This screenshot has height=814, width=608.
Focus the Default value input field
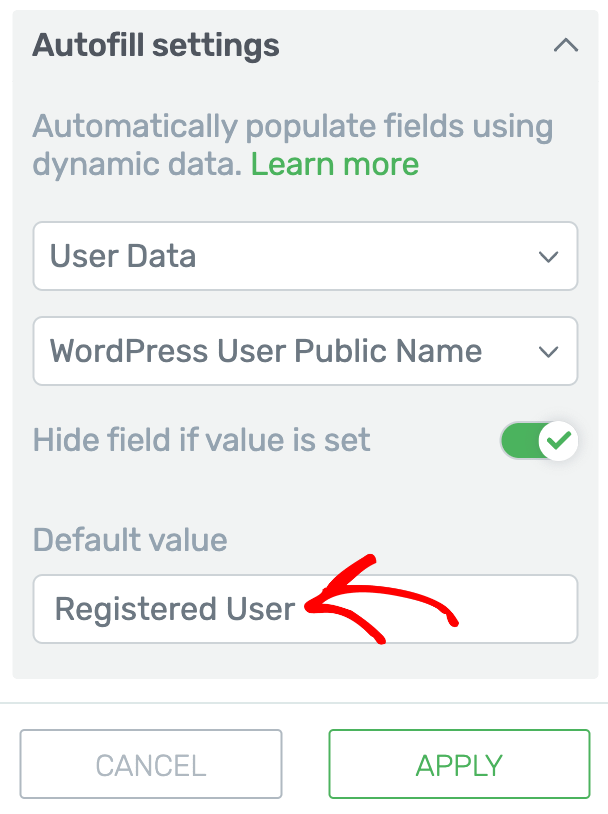305,609
